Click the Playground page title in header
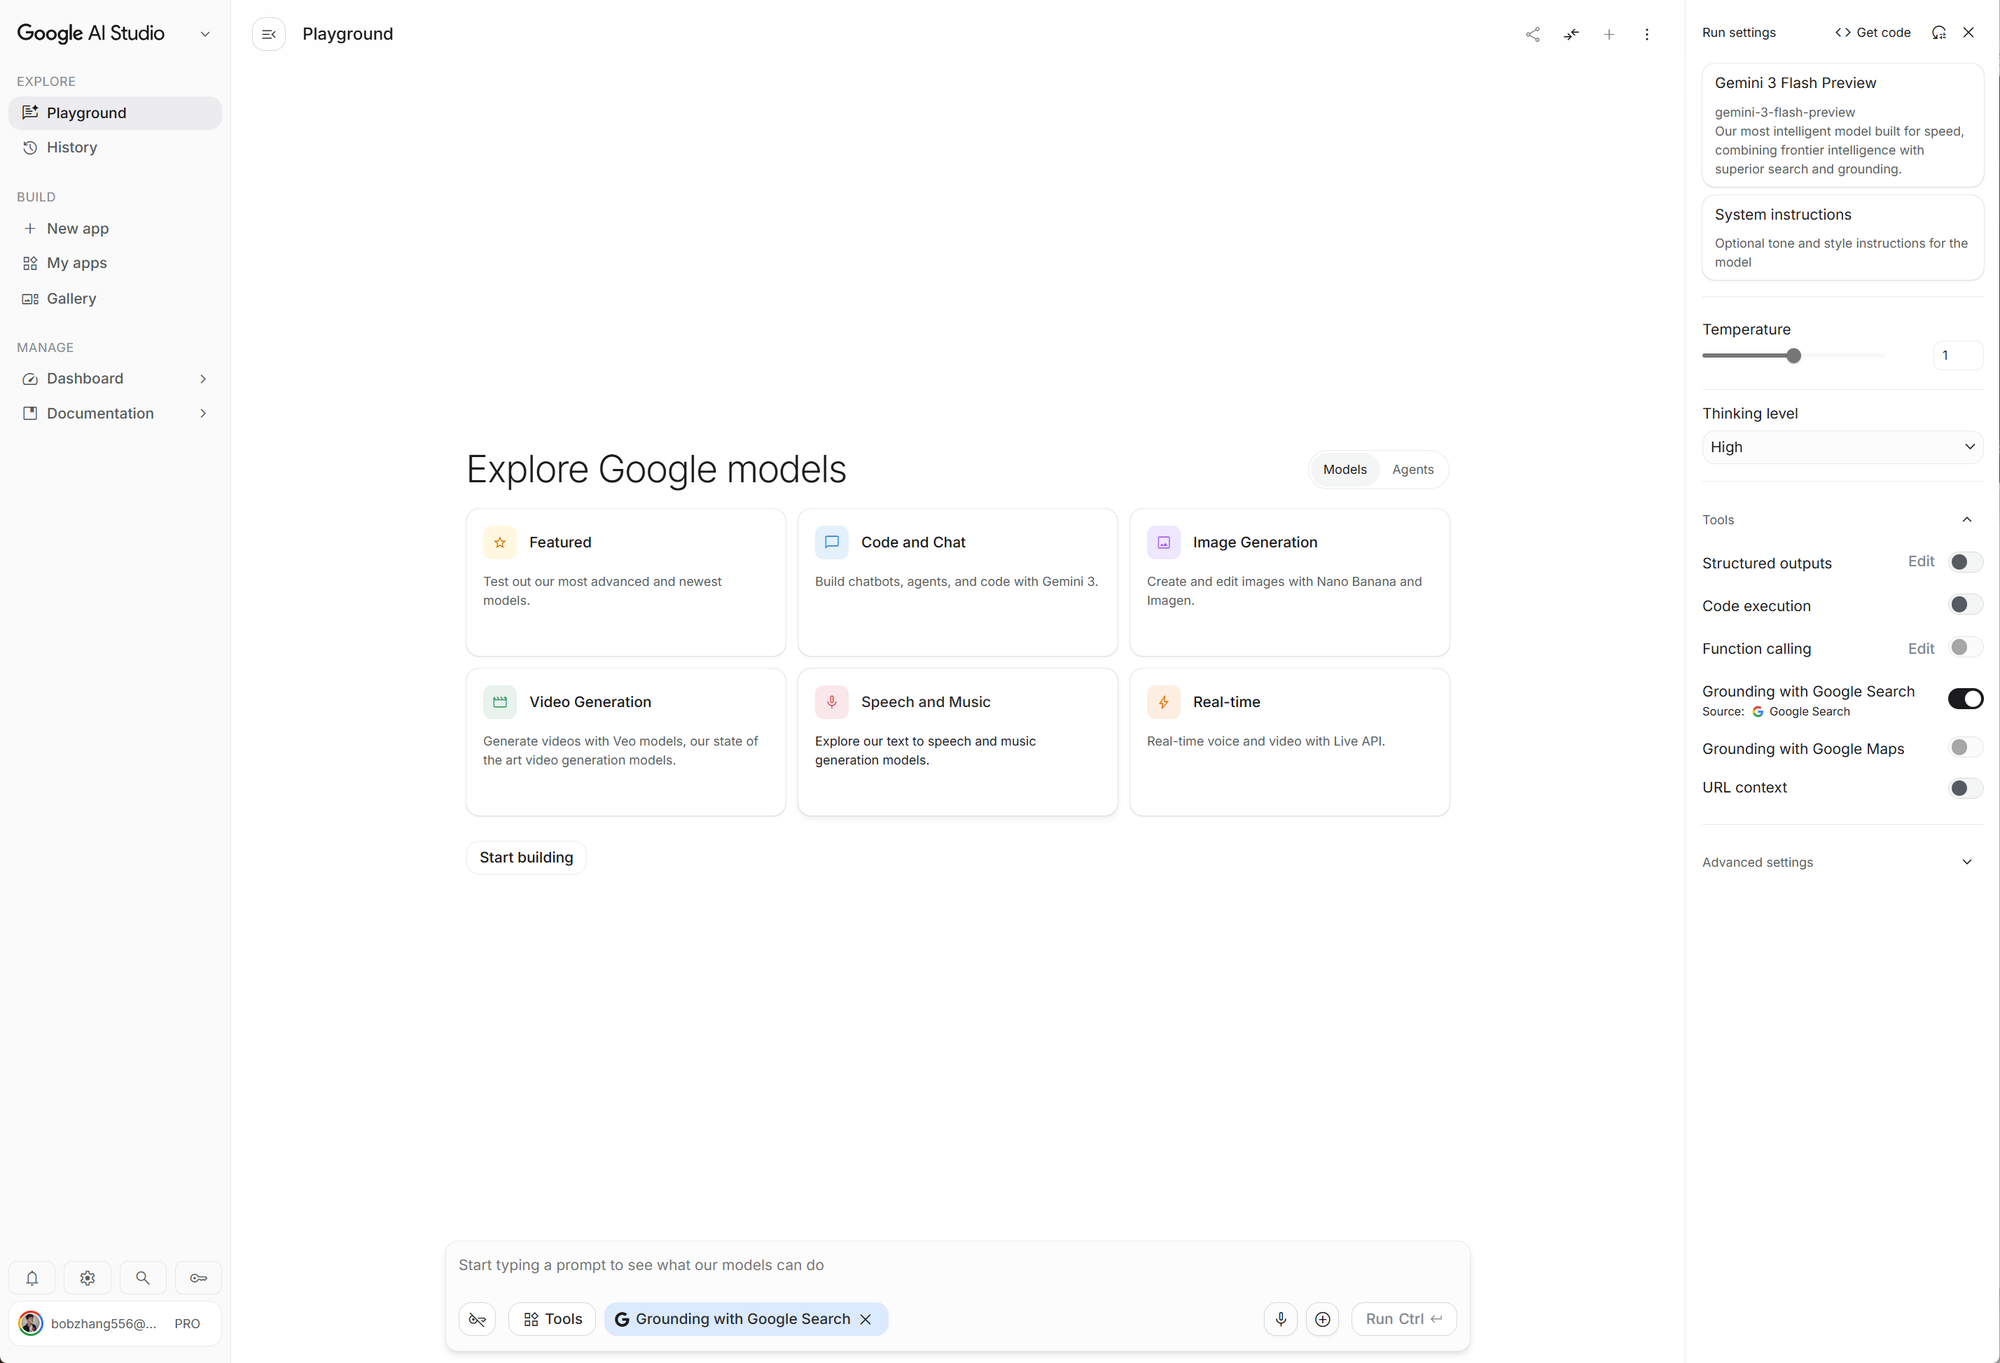 coord(348,34)
